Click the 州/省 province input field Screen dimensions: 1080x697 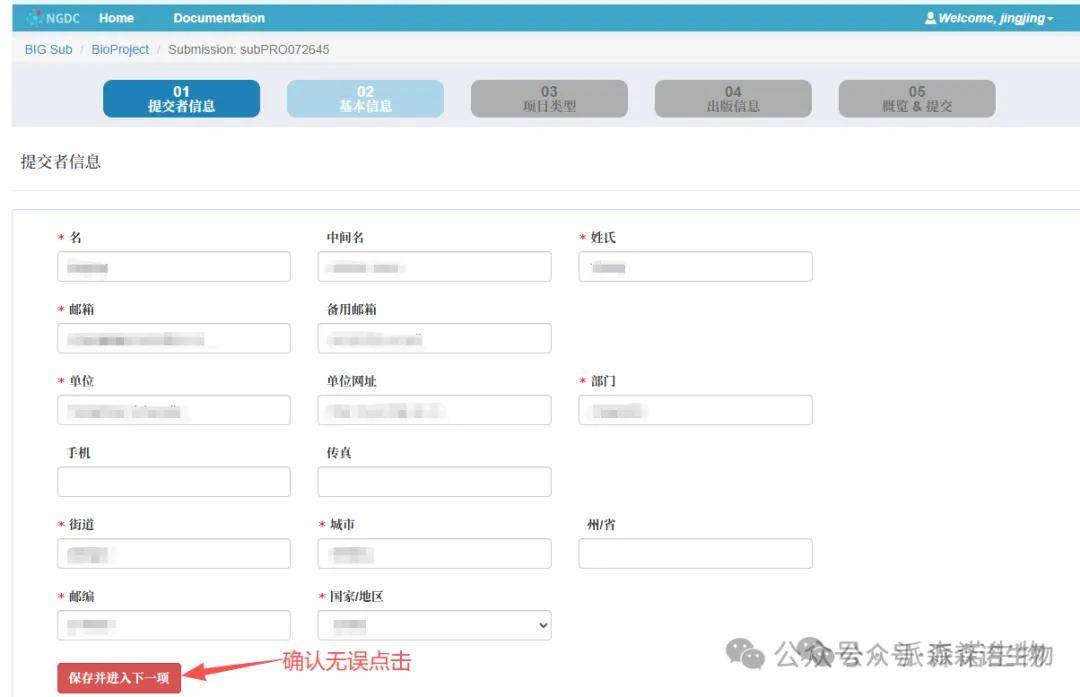695,553
